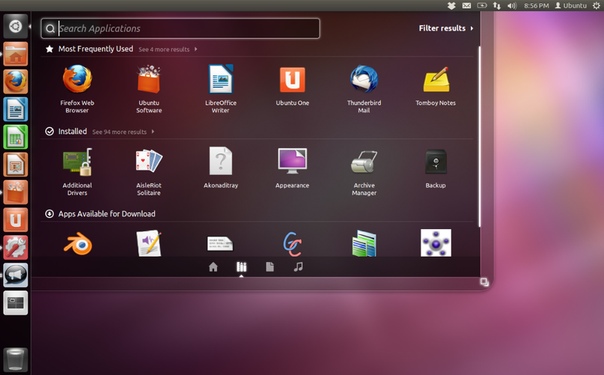Open the sound volume indicator menu
Image resolution: width=604 pixels, height=375 pixels.
coord(512,5)
